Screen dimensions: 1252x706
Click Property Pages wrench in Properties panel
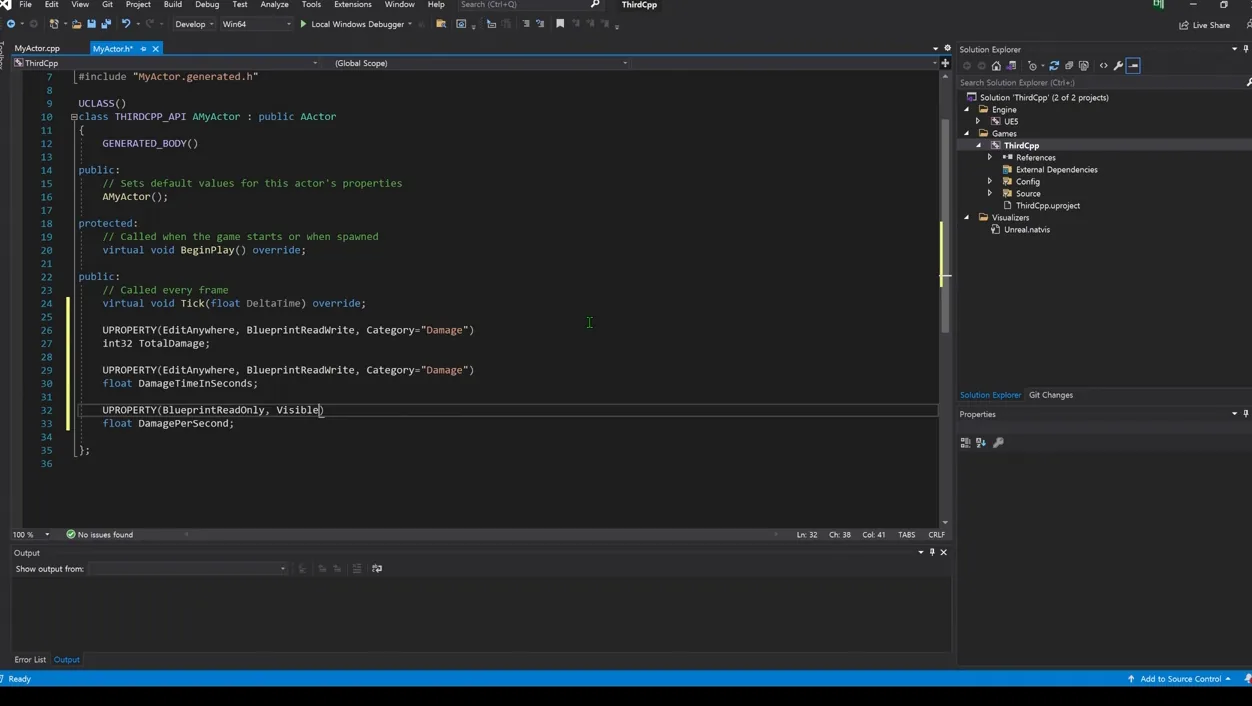(998, 442)
